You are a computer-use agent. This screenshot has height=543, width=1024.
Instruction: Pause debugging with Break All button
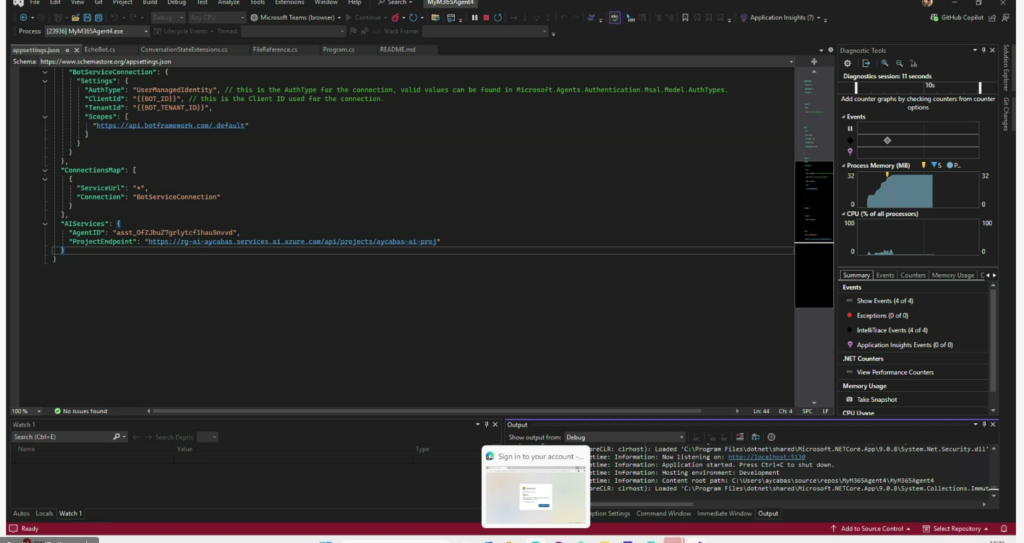click(475, 18)
